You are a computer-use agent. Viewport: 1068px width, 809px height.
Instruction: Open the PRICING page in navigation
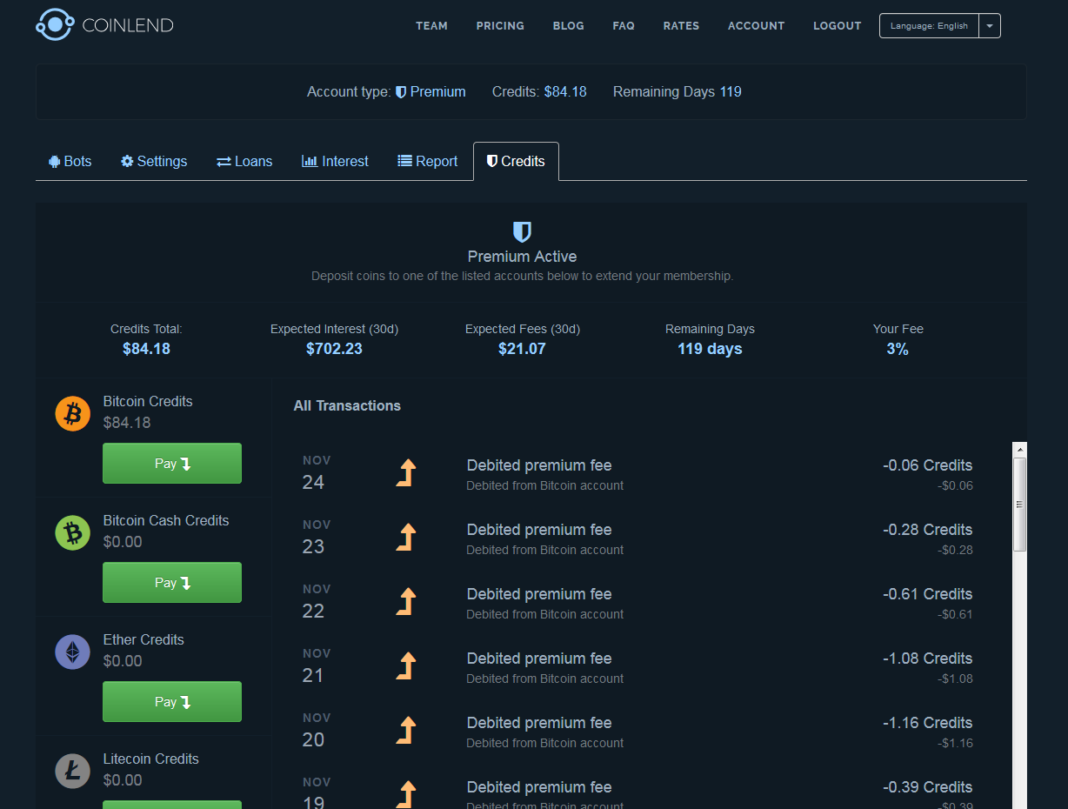(x=500, y=26)
